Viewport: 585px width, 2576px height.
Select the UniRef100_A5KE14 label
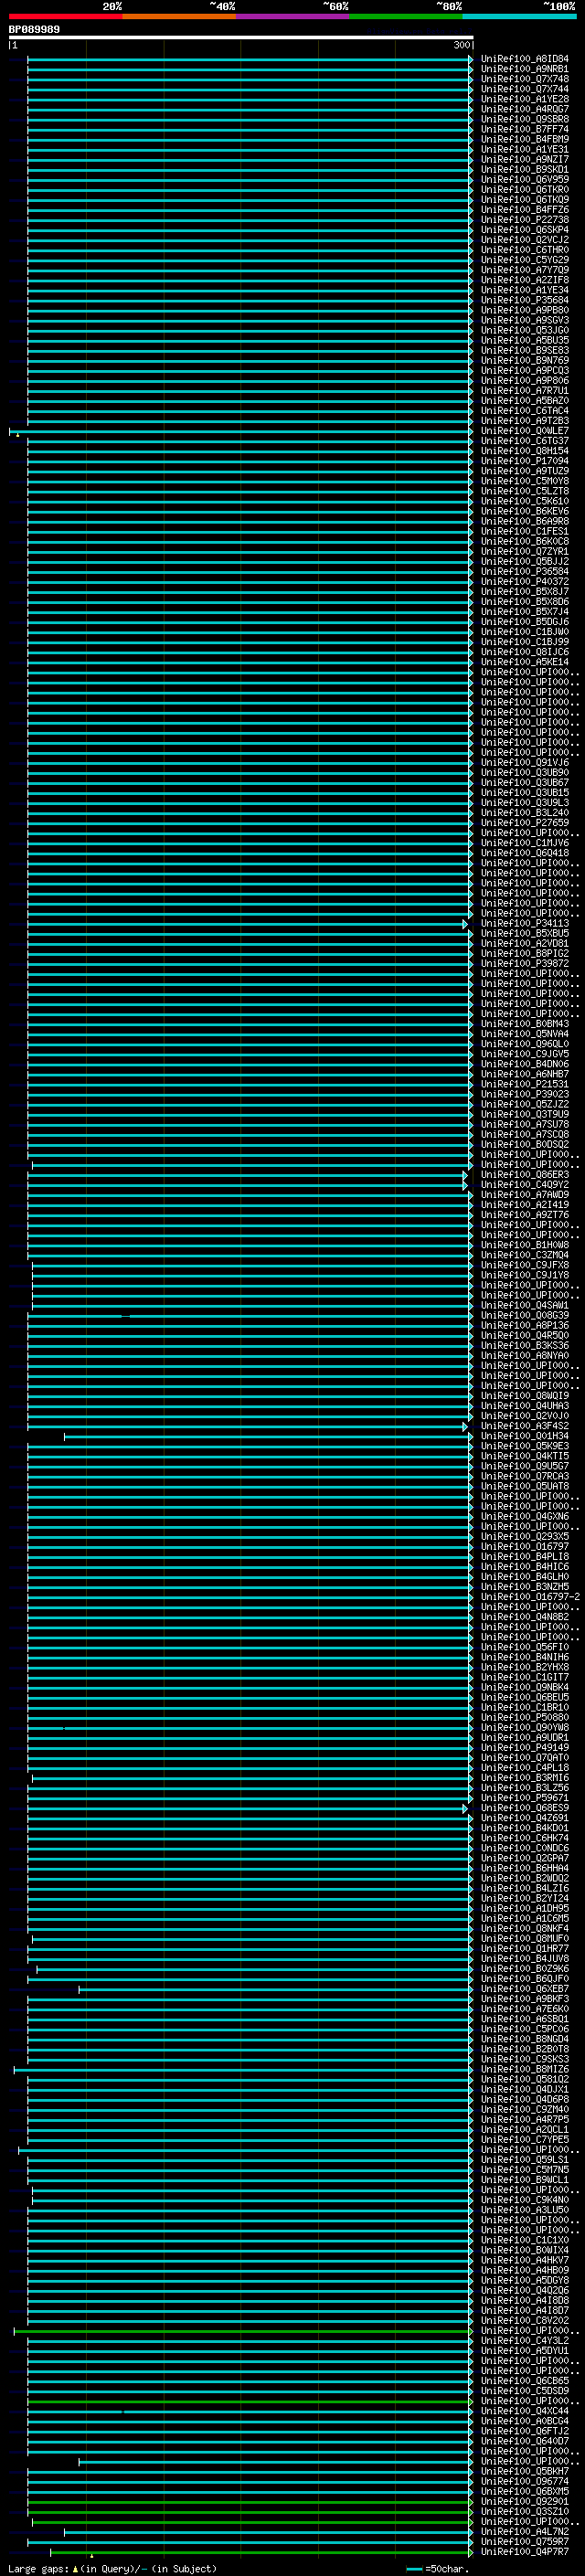(524, 662)
